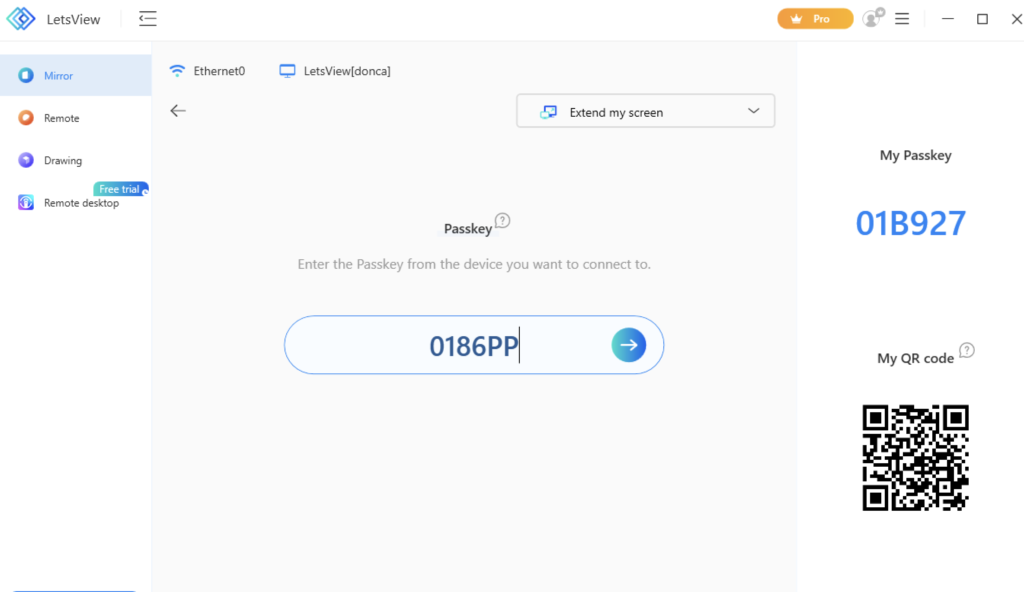
Task: Click the Passkey help question mark
Action: click(502, 221)
